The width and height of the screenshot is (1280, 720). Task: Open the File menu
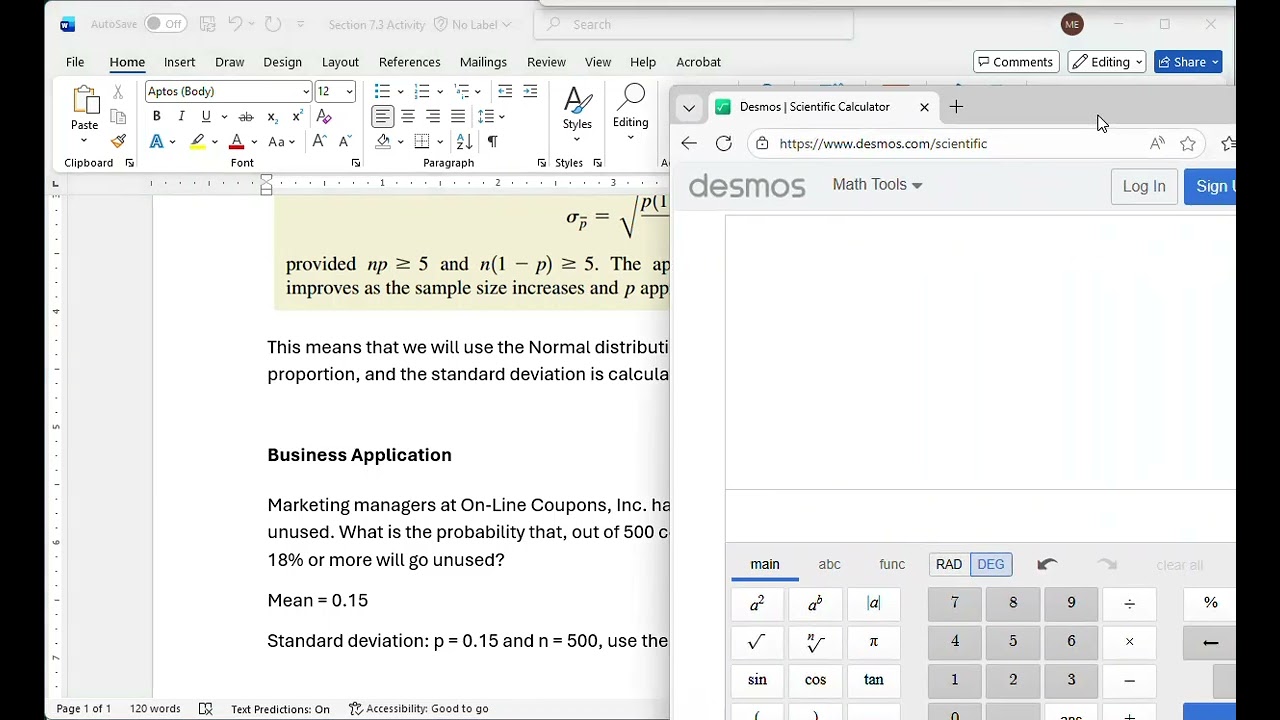[x=75, y=62]
